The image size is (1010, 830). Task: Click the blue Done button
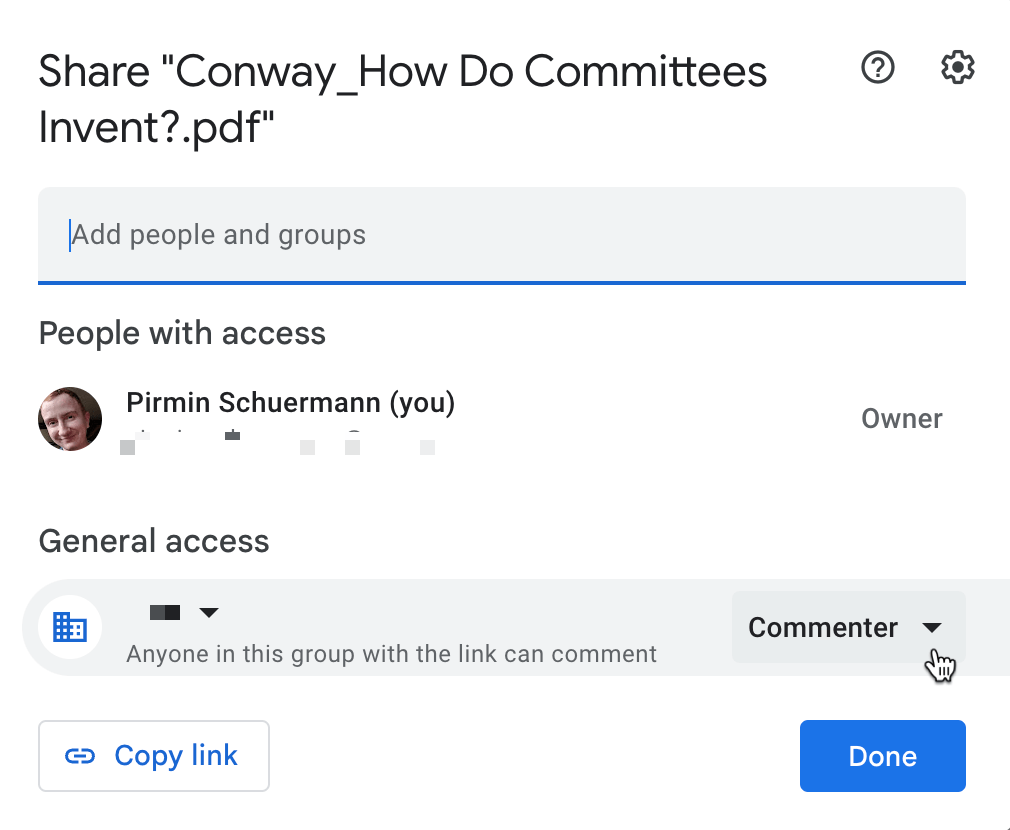(882, 756)
